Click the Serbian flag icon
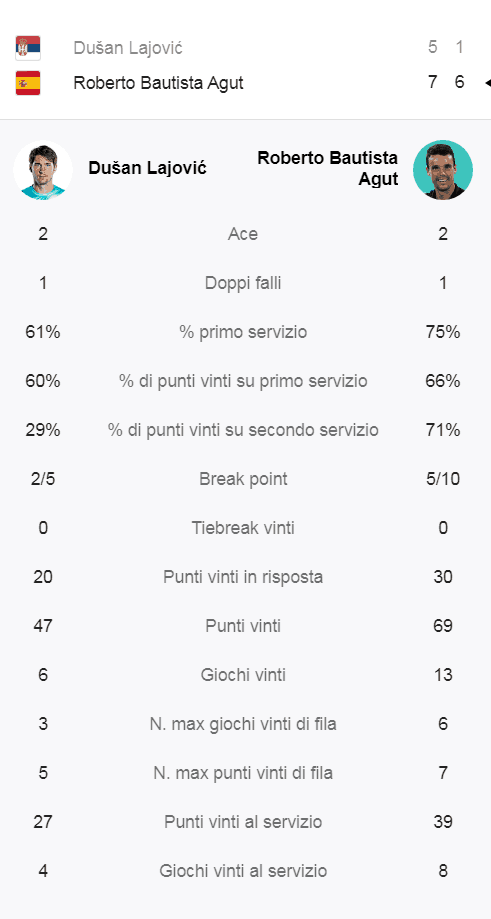Screen dimensions: 491x919 [28, 48]
